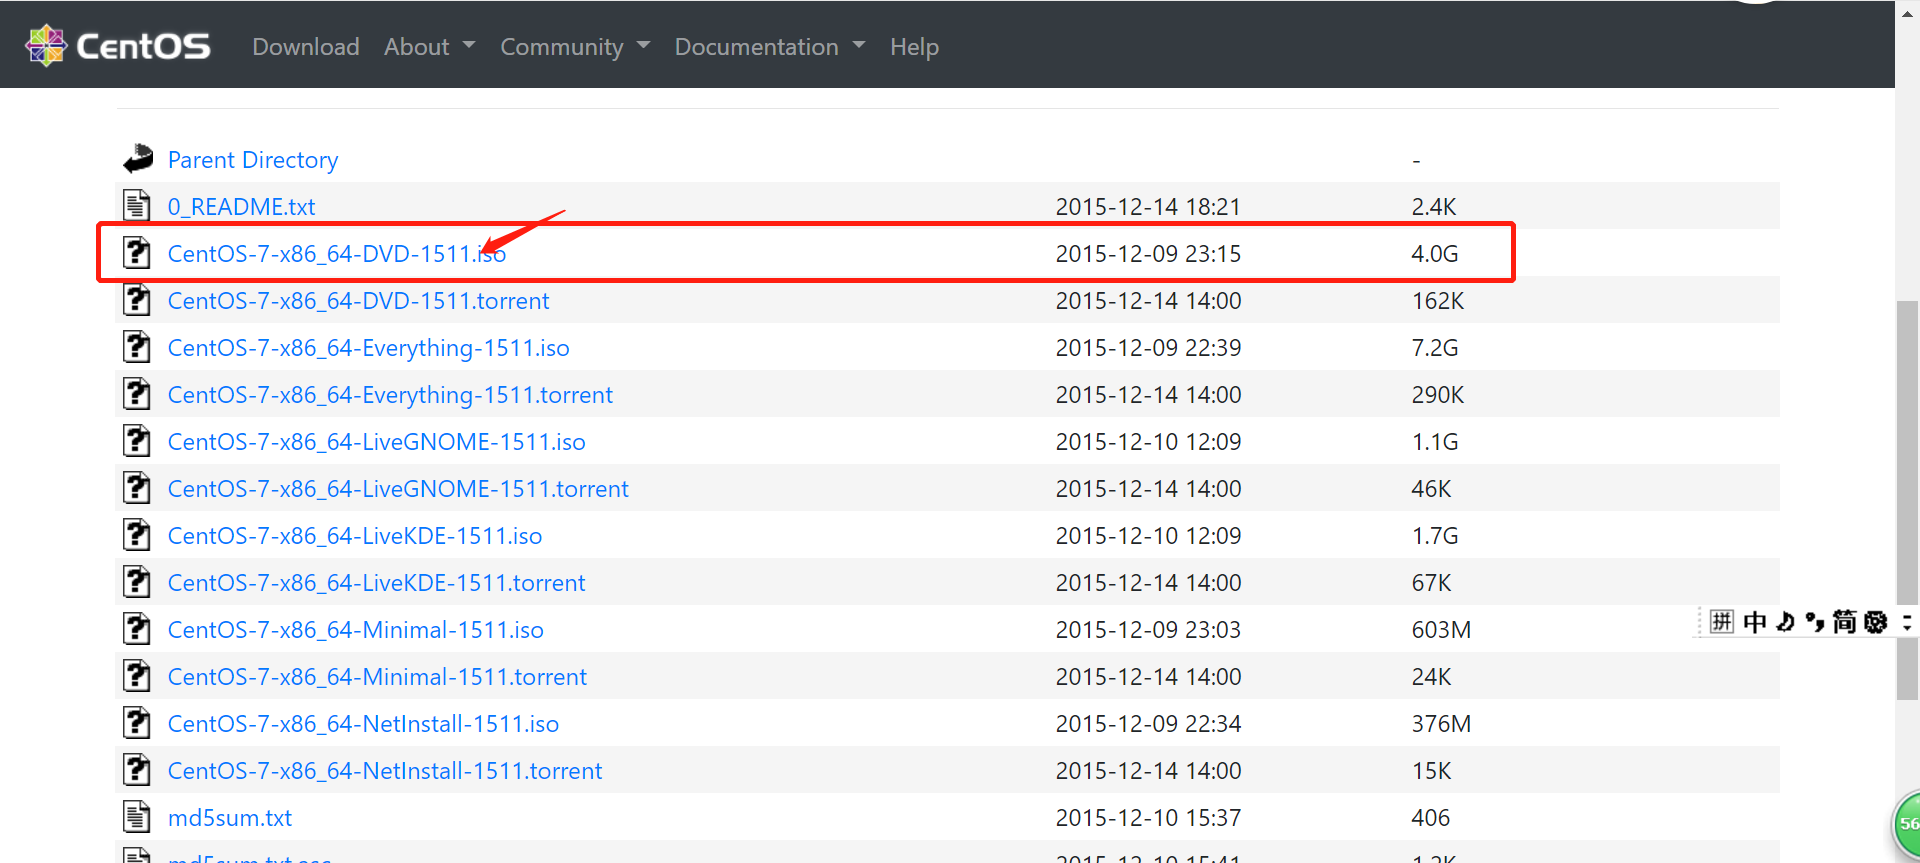Screen dimensions: 1920x863
Task: Click the green 56 floating badge
Action: click(x=1906, y=825)
